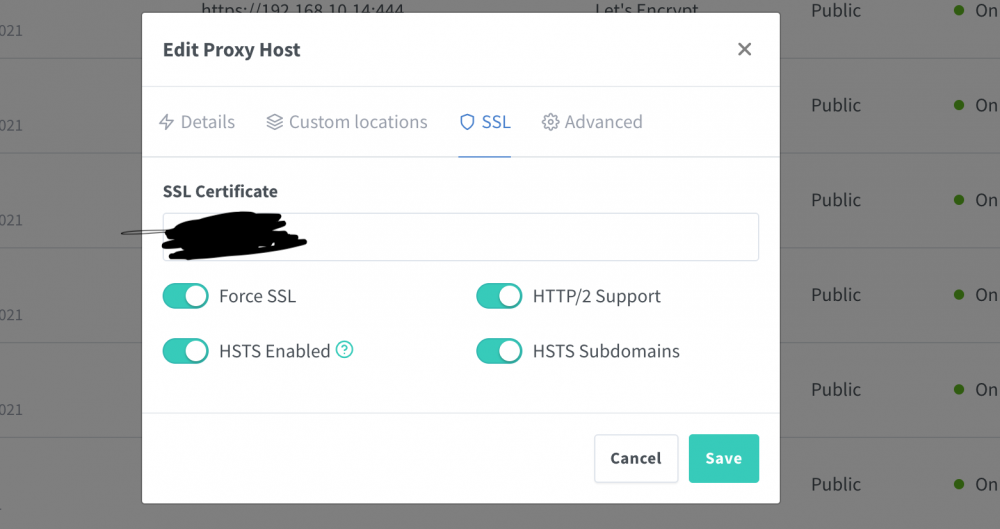Click the Advanced gear icon
Screen dimensions: 1000x529
550,122
